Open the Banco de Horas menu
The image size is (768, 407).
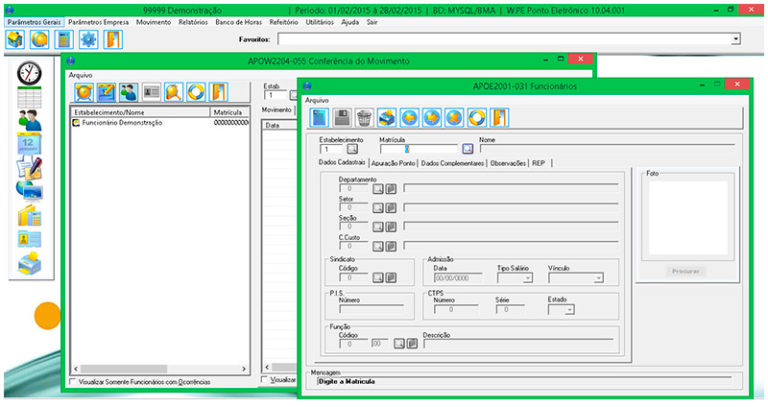tap(238, 21)
